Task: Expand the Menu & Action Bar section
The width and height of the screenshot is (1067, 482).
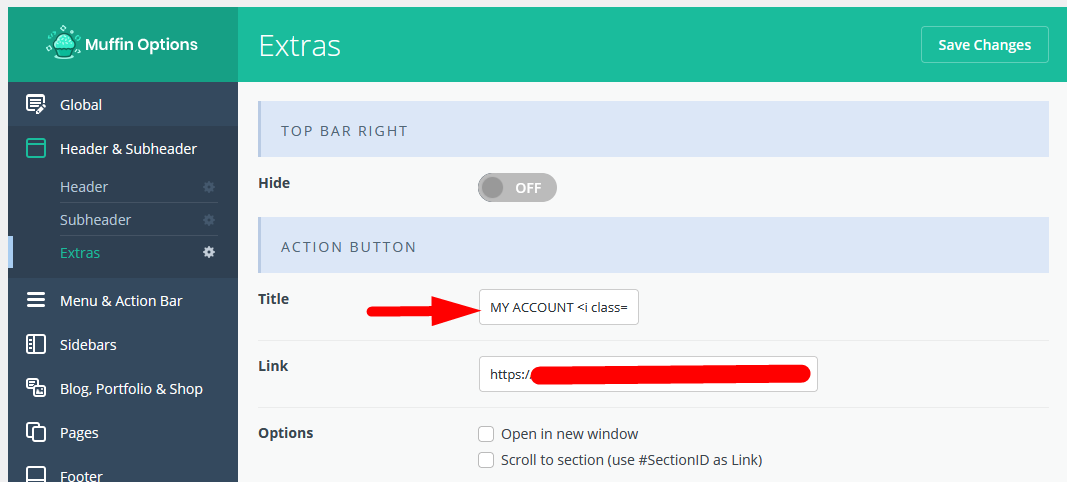Action: point(123,300)
